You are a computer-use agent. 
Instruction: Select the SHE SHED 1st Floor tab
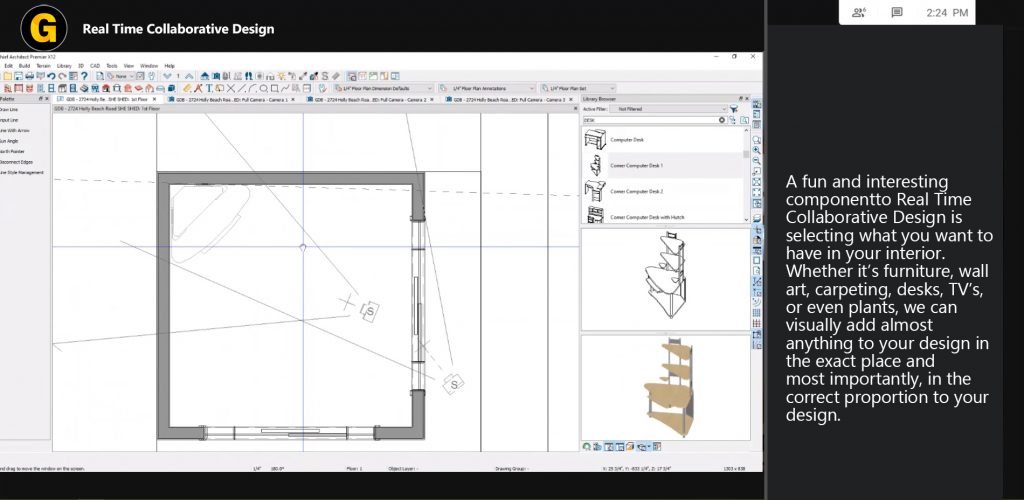click(x=108, y=99)
